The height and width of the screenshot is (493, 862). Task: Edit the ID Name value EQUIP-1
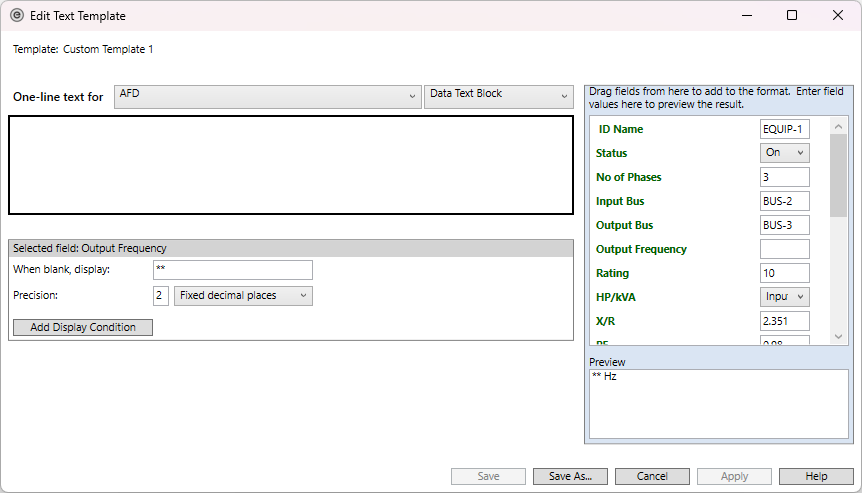[784, 129]
